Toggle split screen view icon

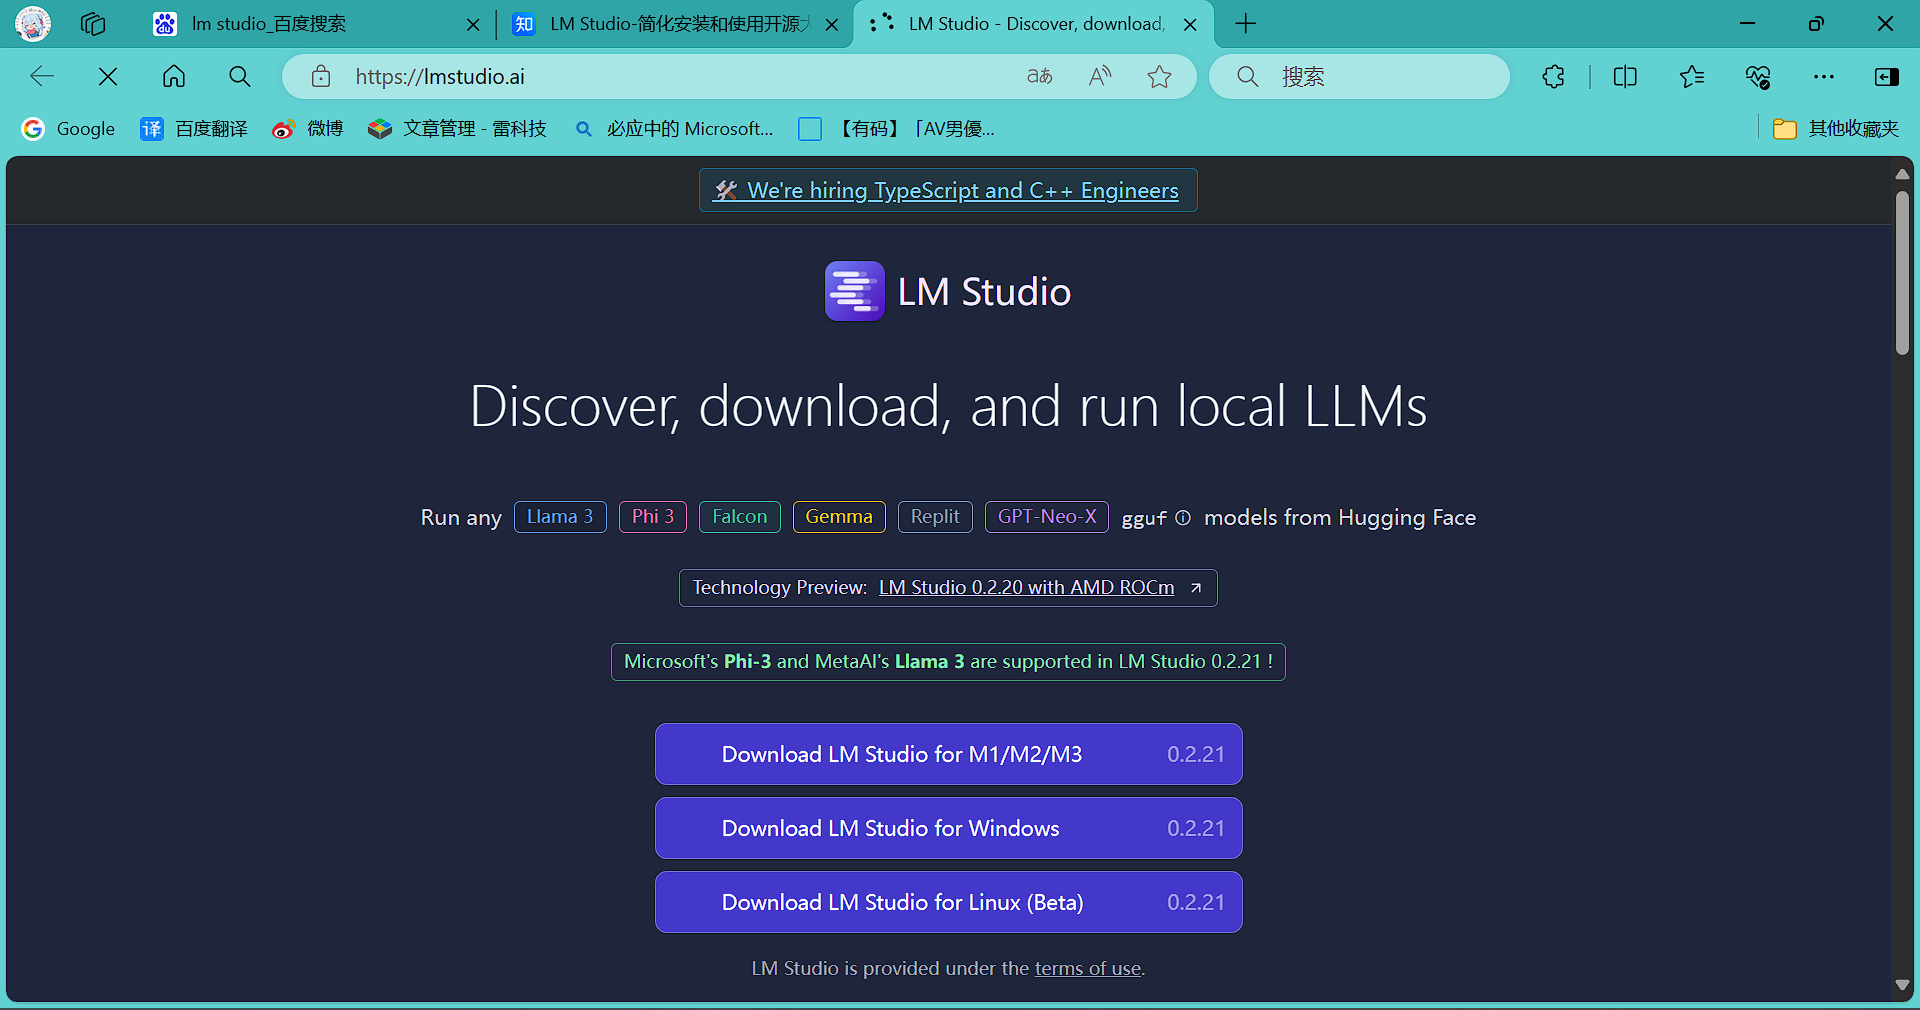pyautogui.click(x=1626, y=76)
